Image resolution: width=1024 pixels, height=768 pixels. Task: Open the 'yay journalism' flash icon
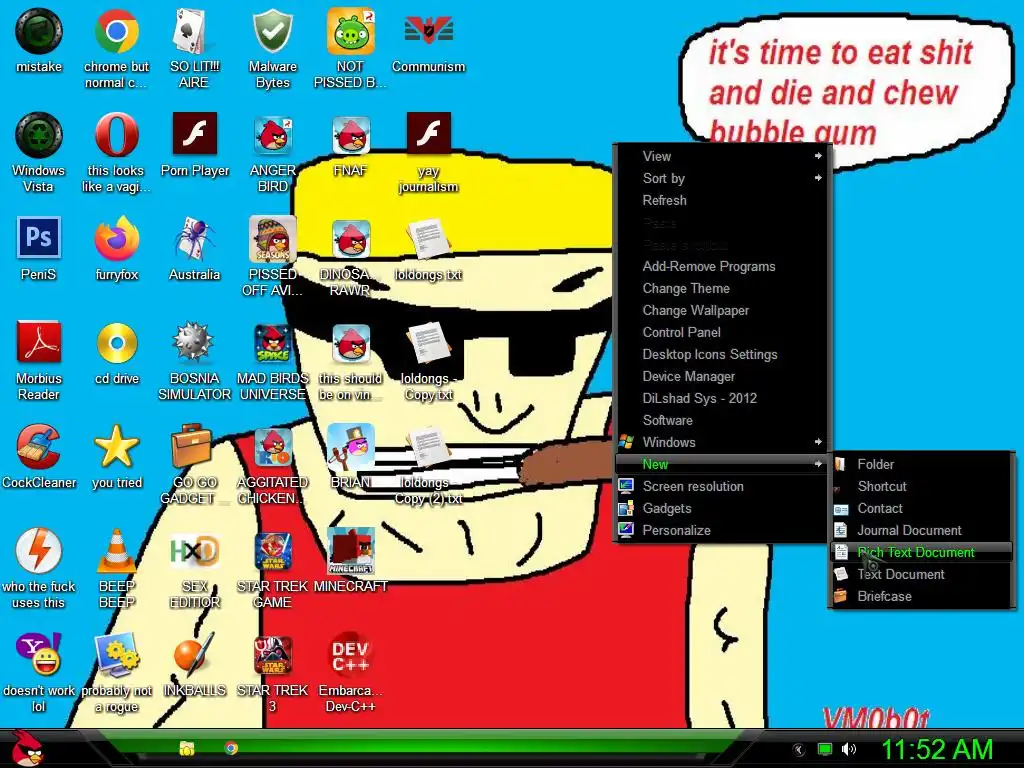[428, 134]
